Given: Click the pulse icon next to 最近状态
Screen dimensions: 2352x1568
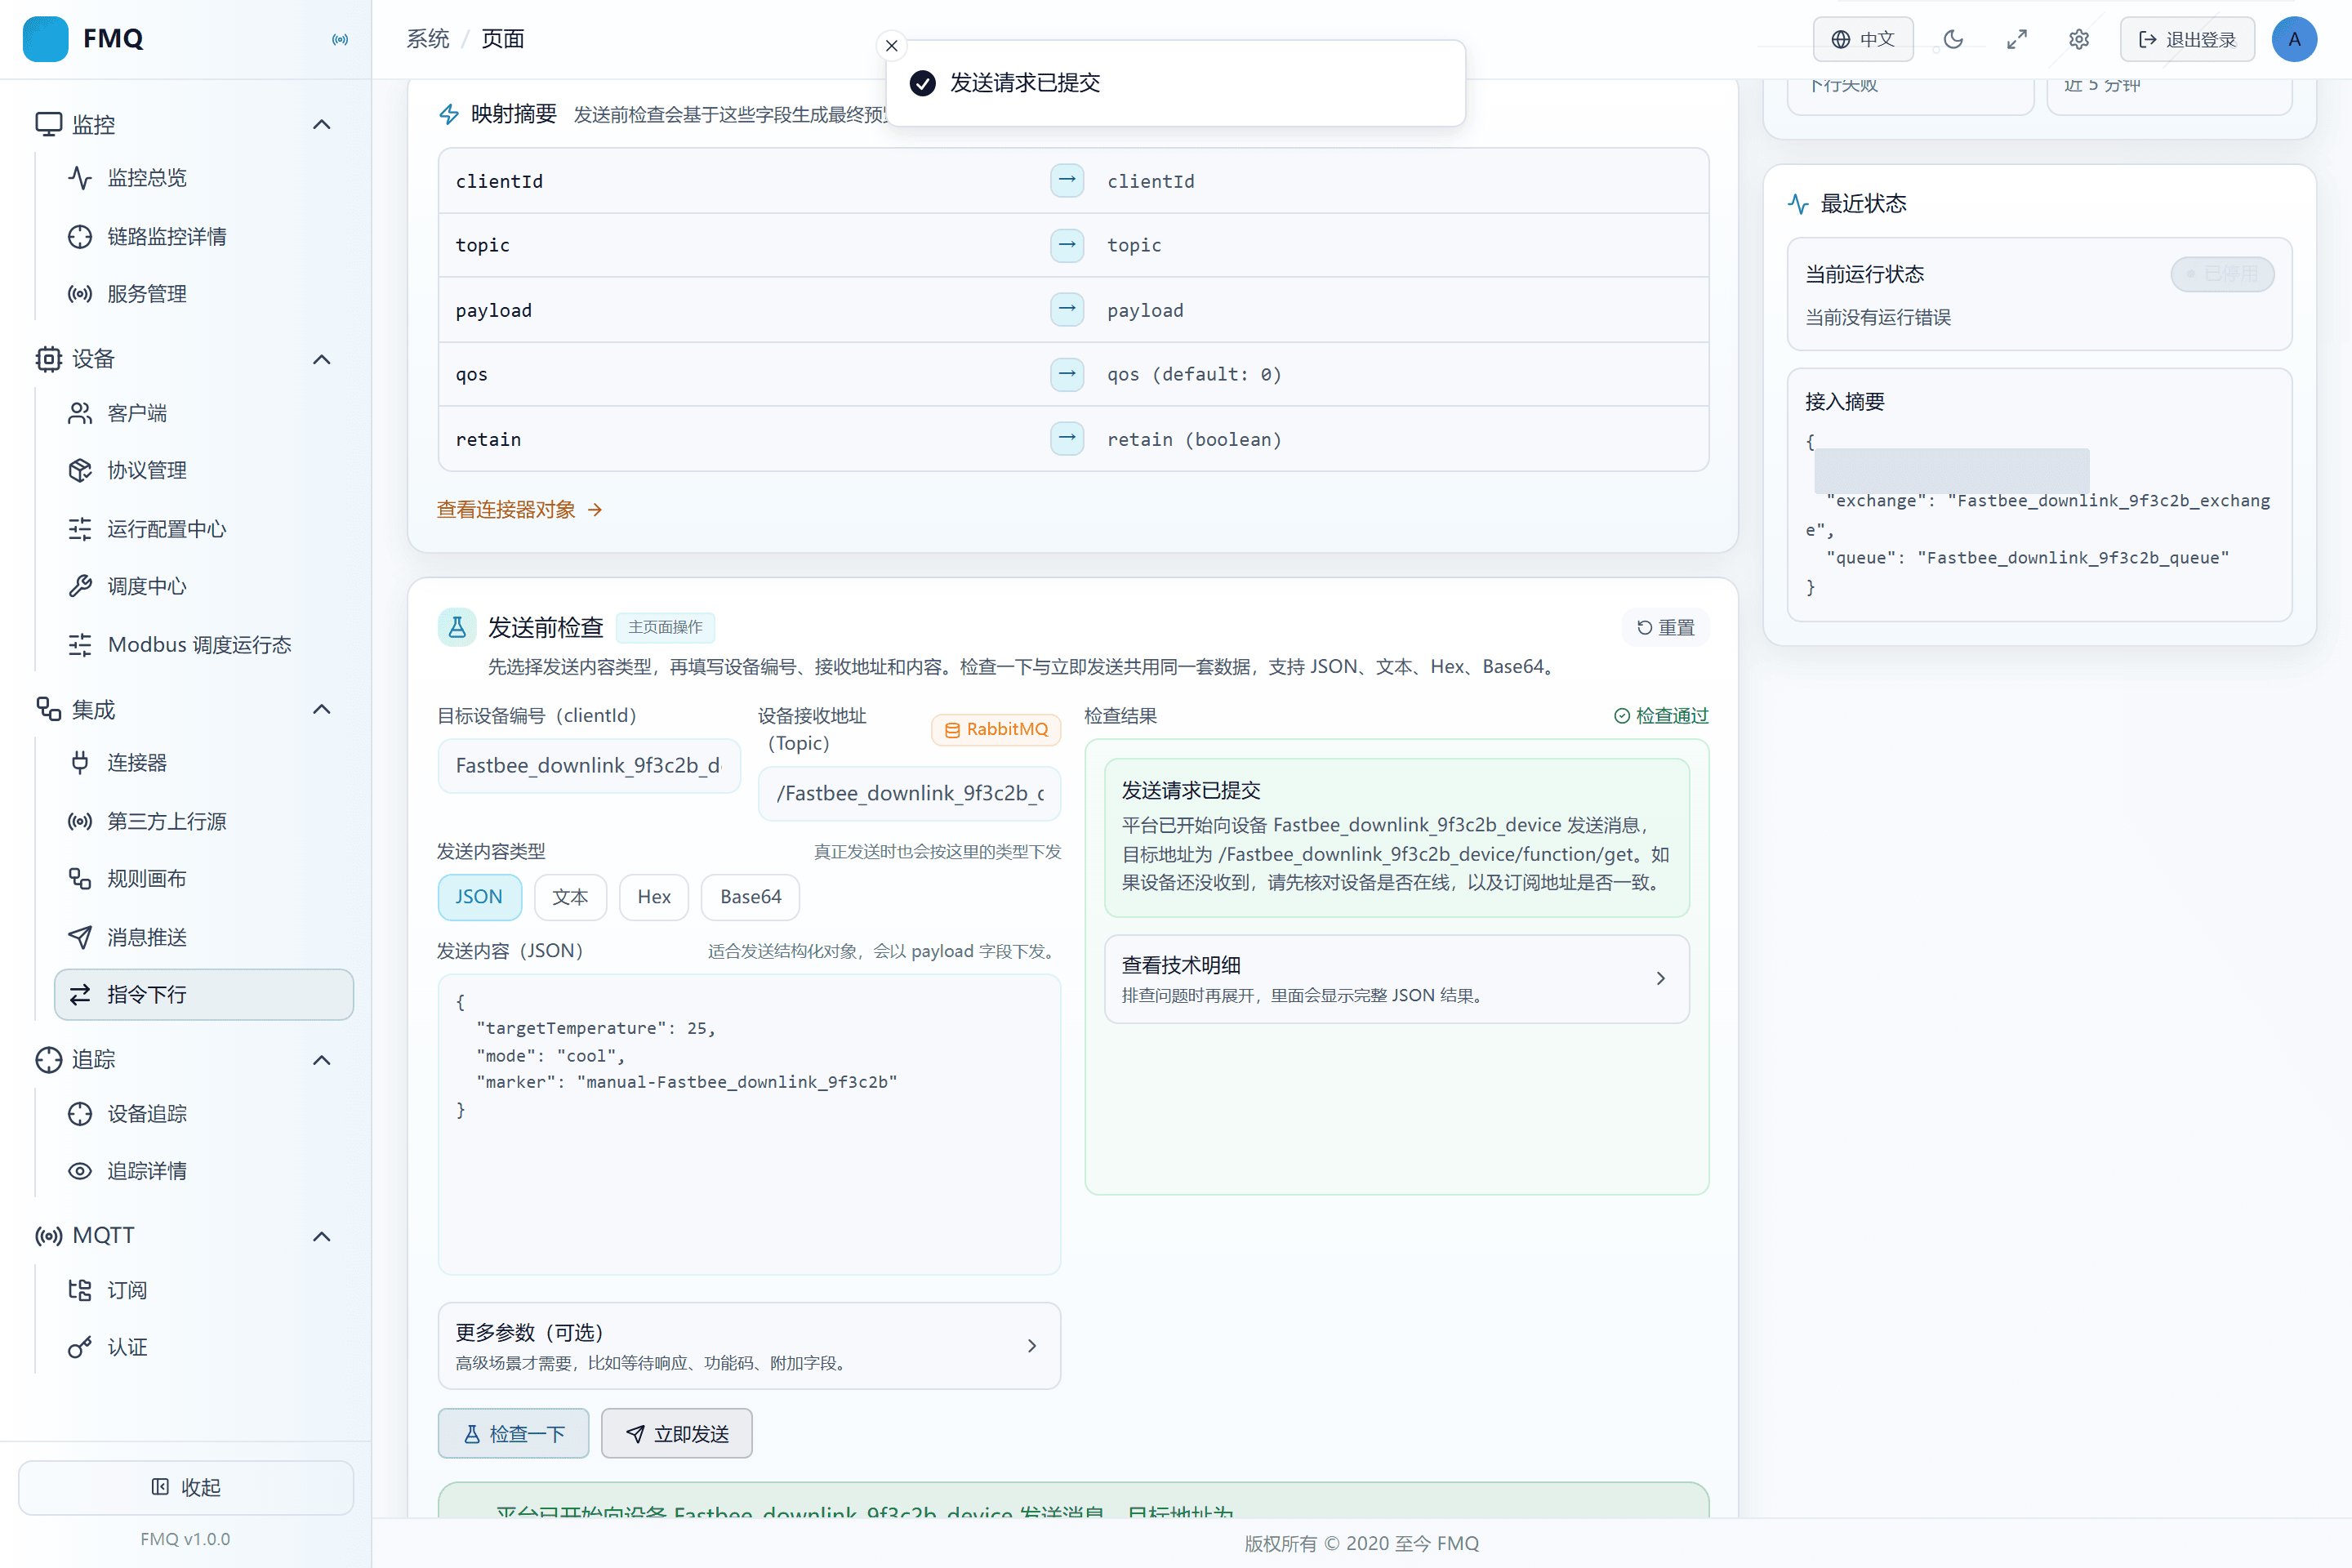Looking at the screenshot, I should tap(1798, 204).
